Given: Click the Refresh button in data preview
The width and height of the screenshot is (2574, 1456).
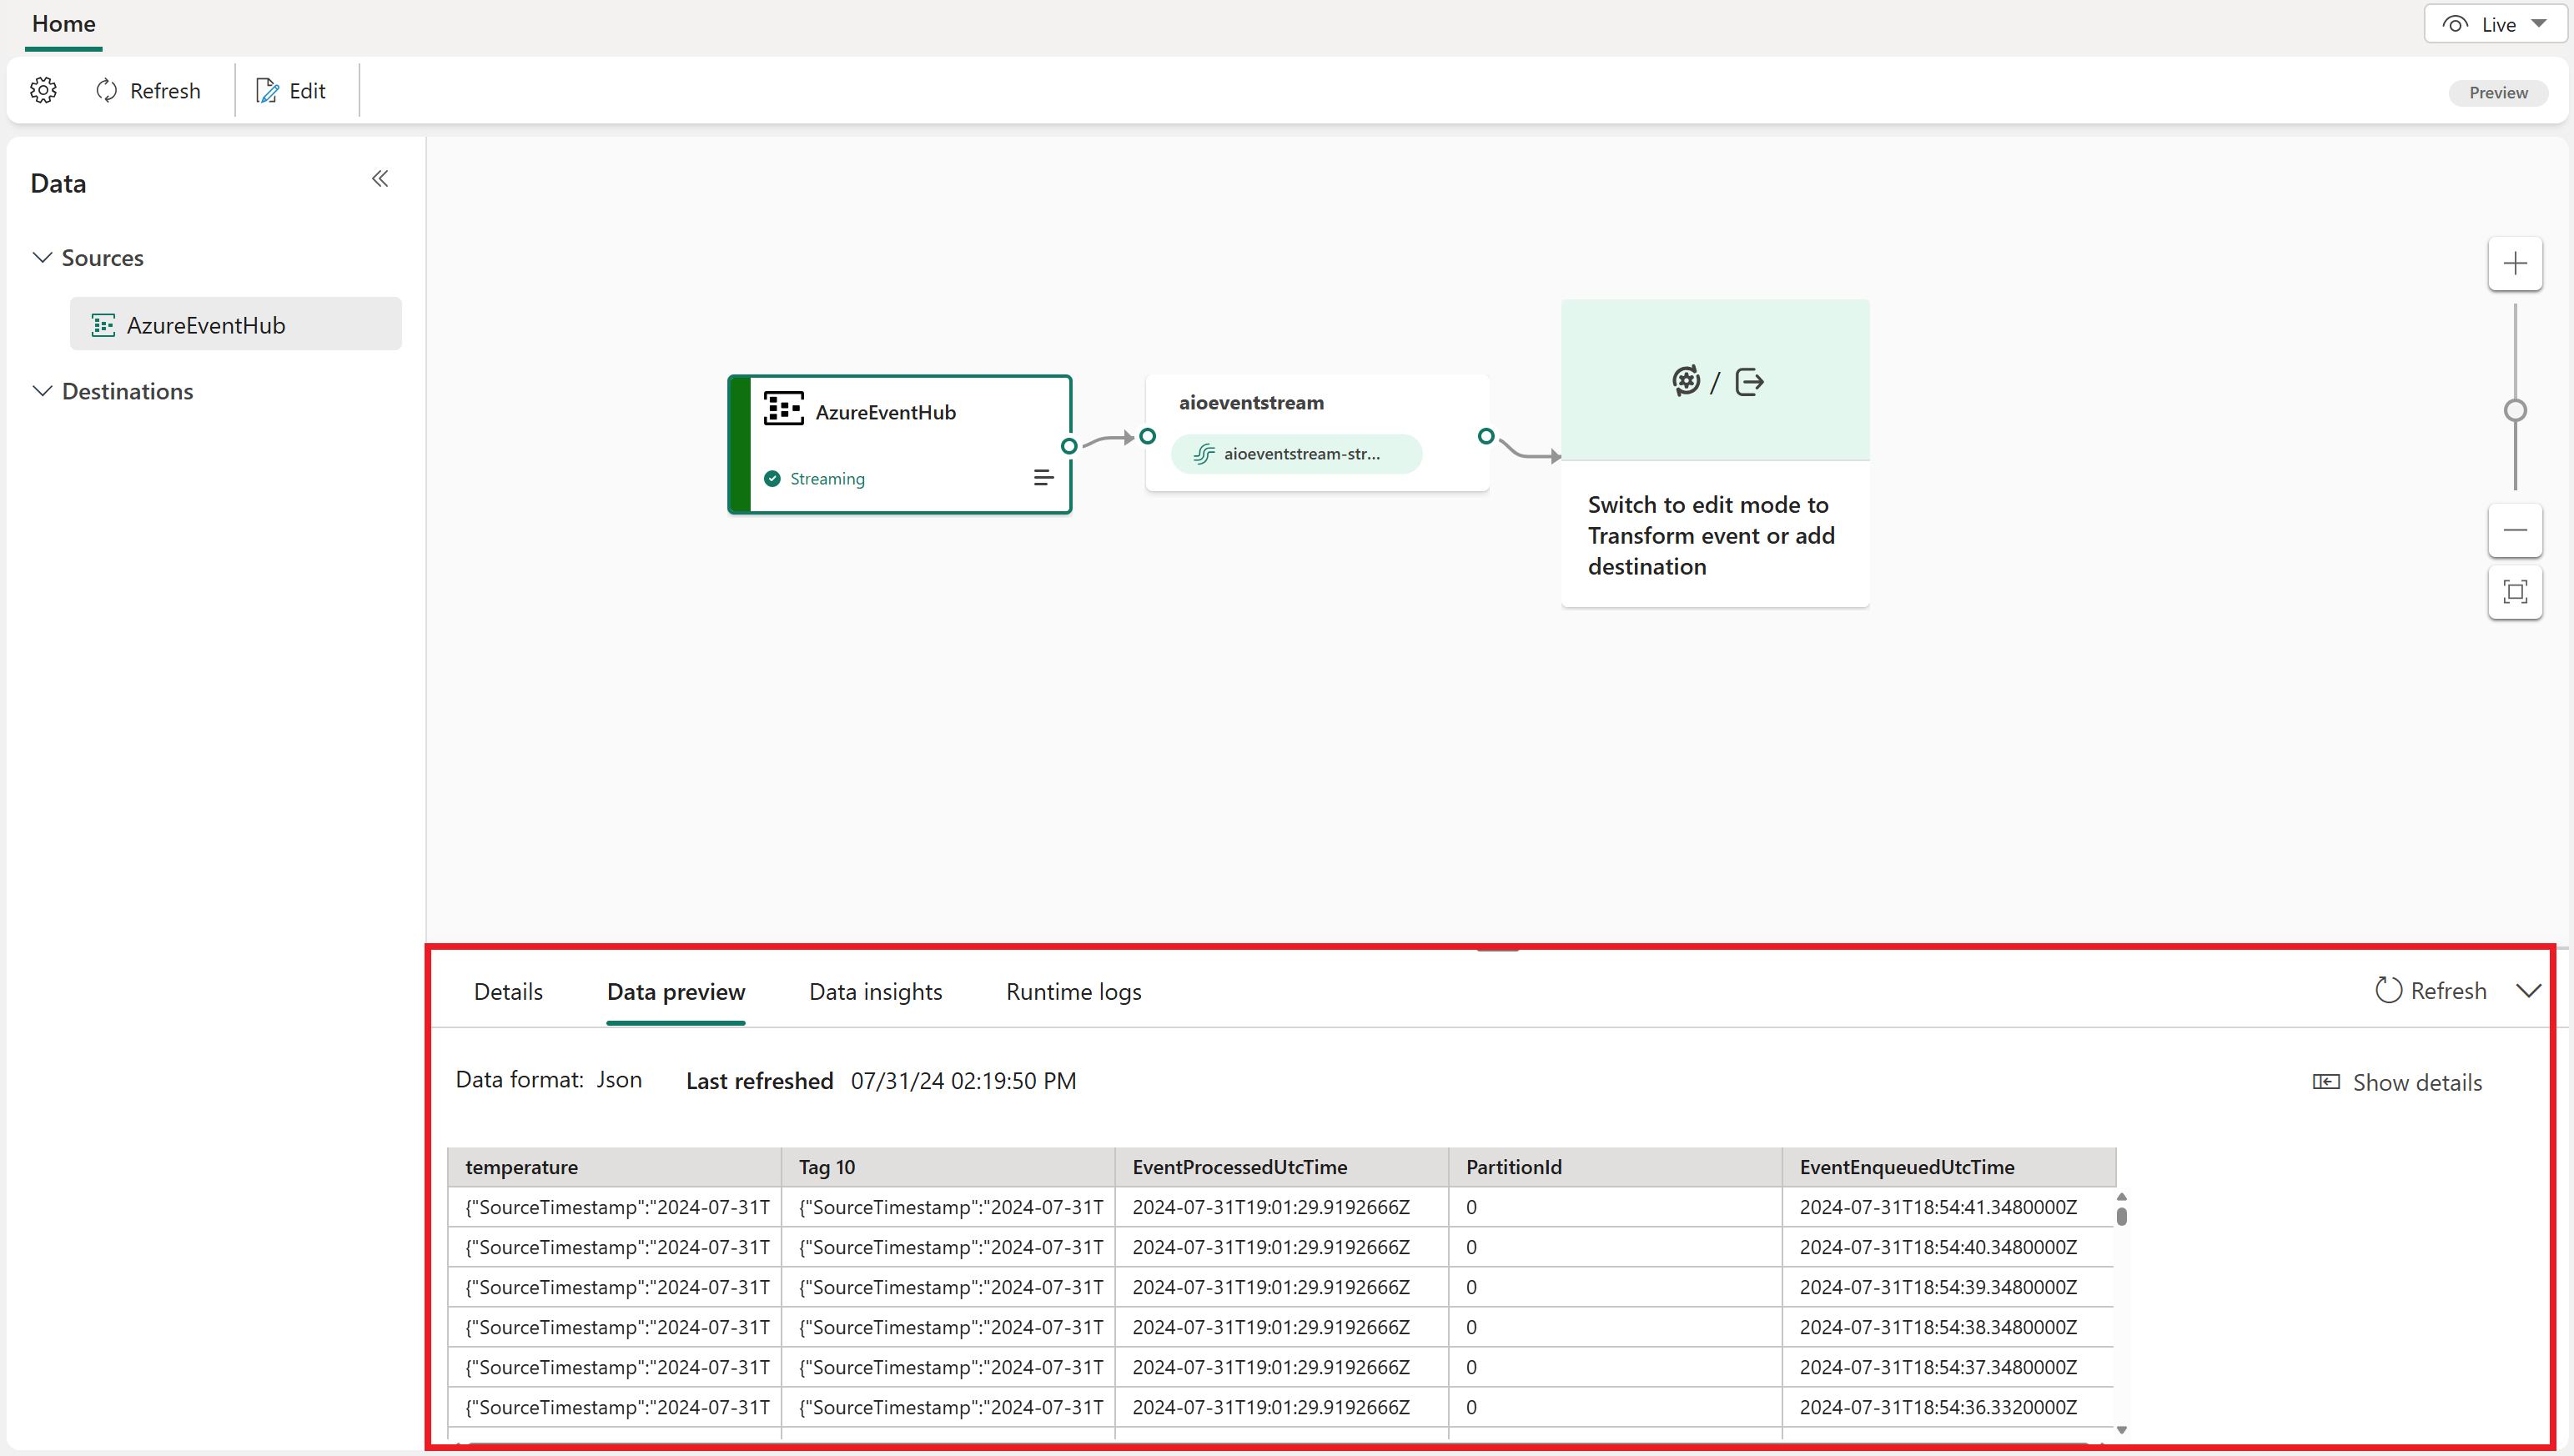Looking at the screenshot, I should [2432, 990].
